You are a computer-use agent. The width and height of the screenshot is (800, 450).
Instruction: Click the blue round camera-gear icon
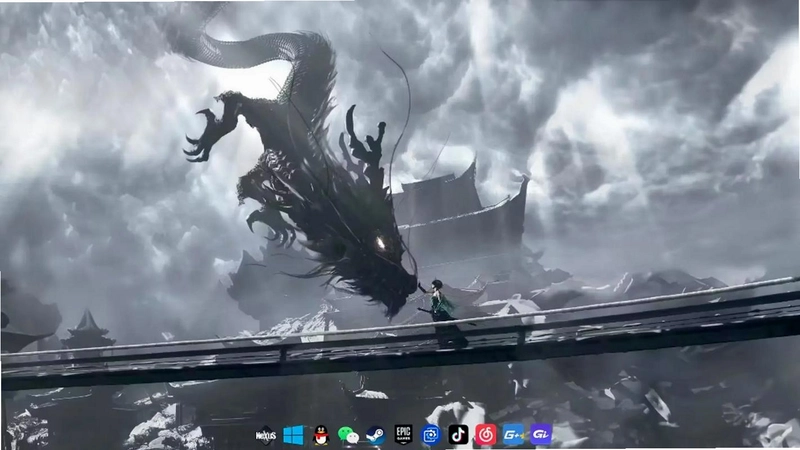431,435
